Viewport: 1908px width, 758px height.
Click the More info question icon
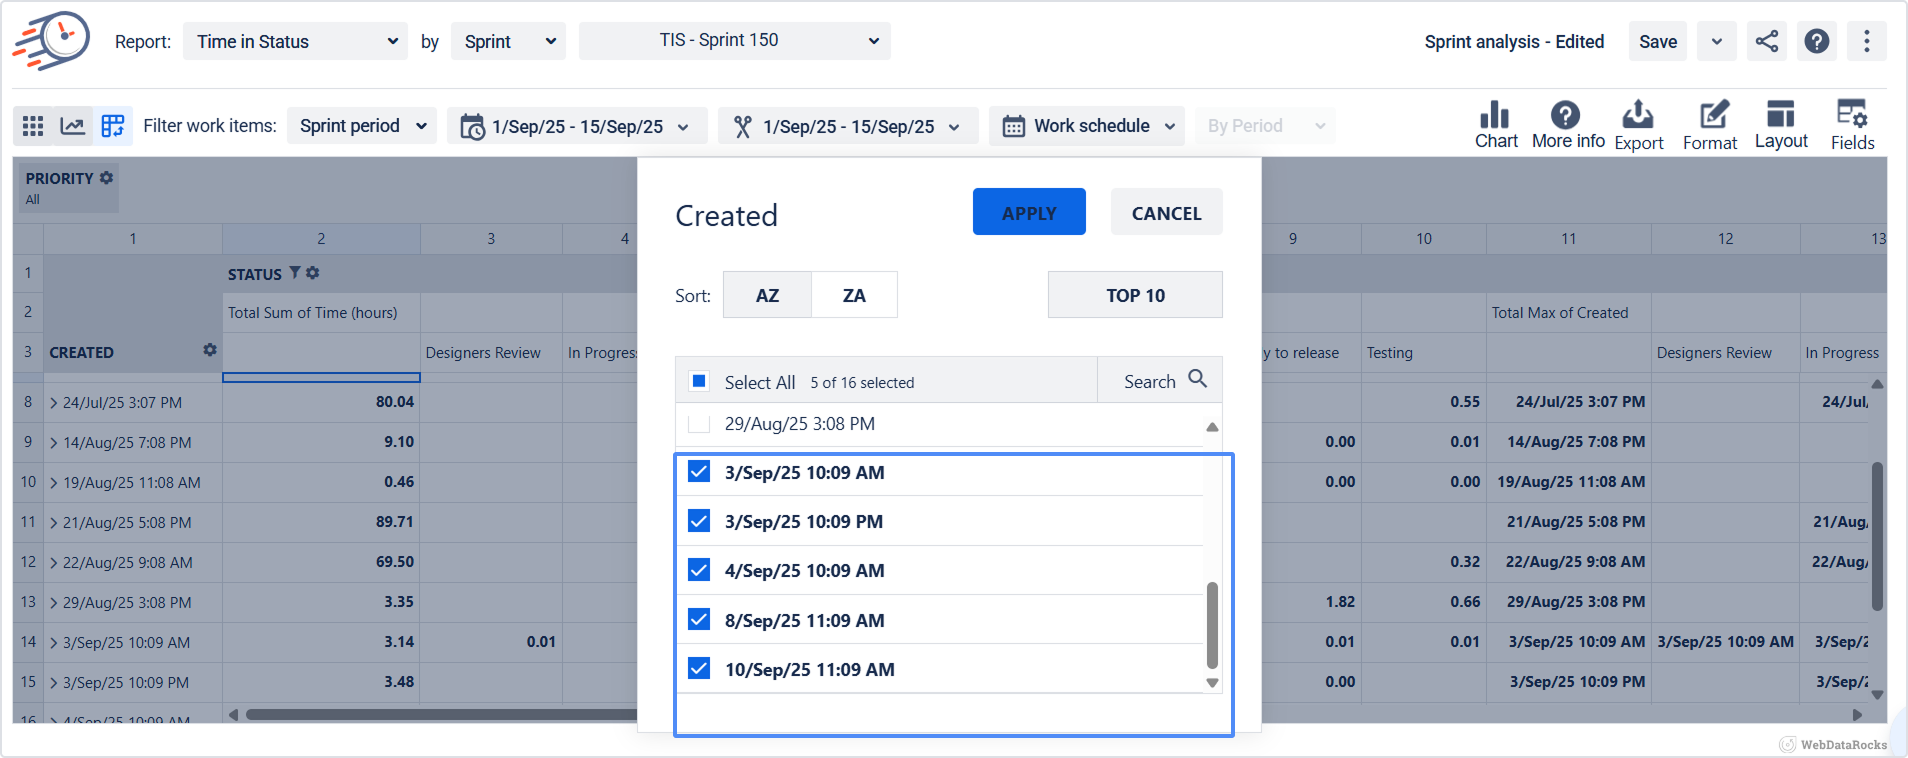point(1565,114)
